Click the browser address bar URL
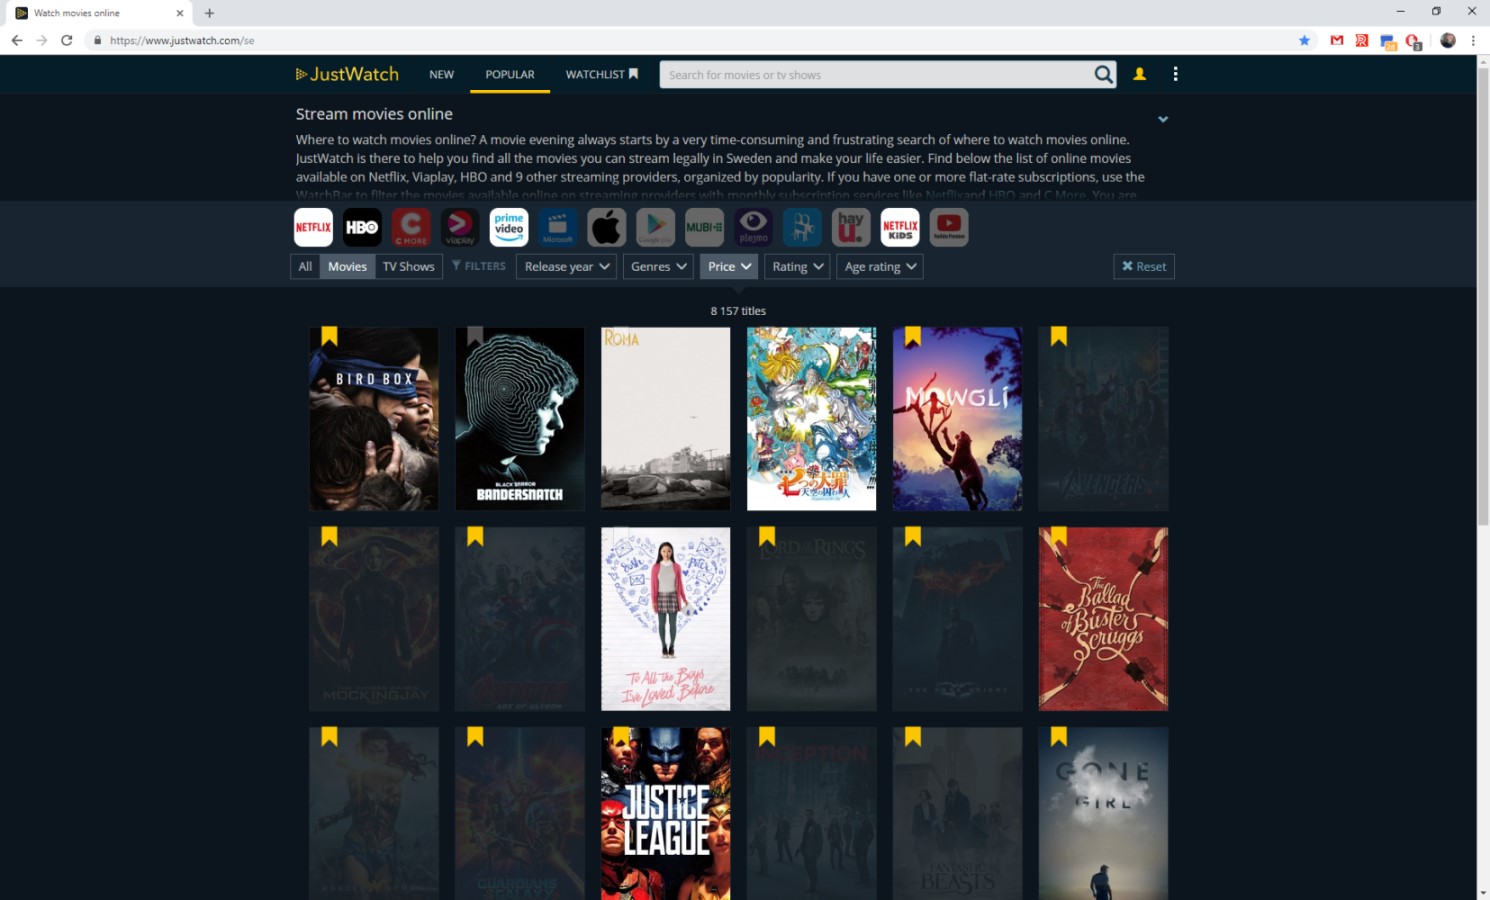 coord(182,40)
